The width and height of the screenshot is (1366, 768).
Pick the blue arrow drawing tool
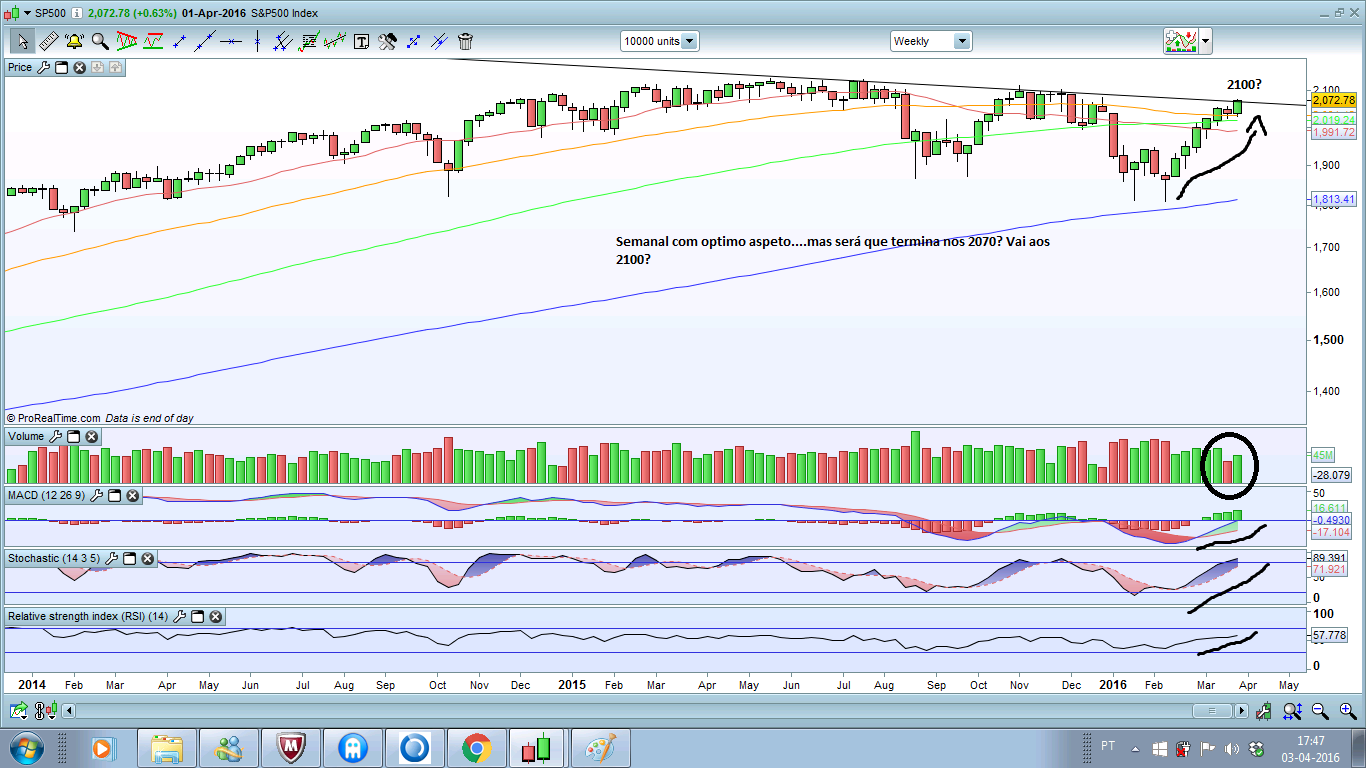tap(413, 41)
